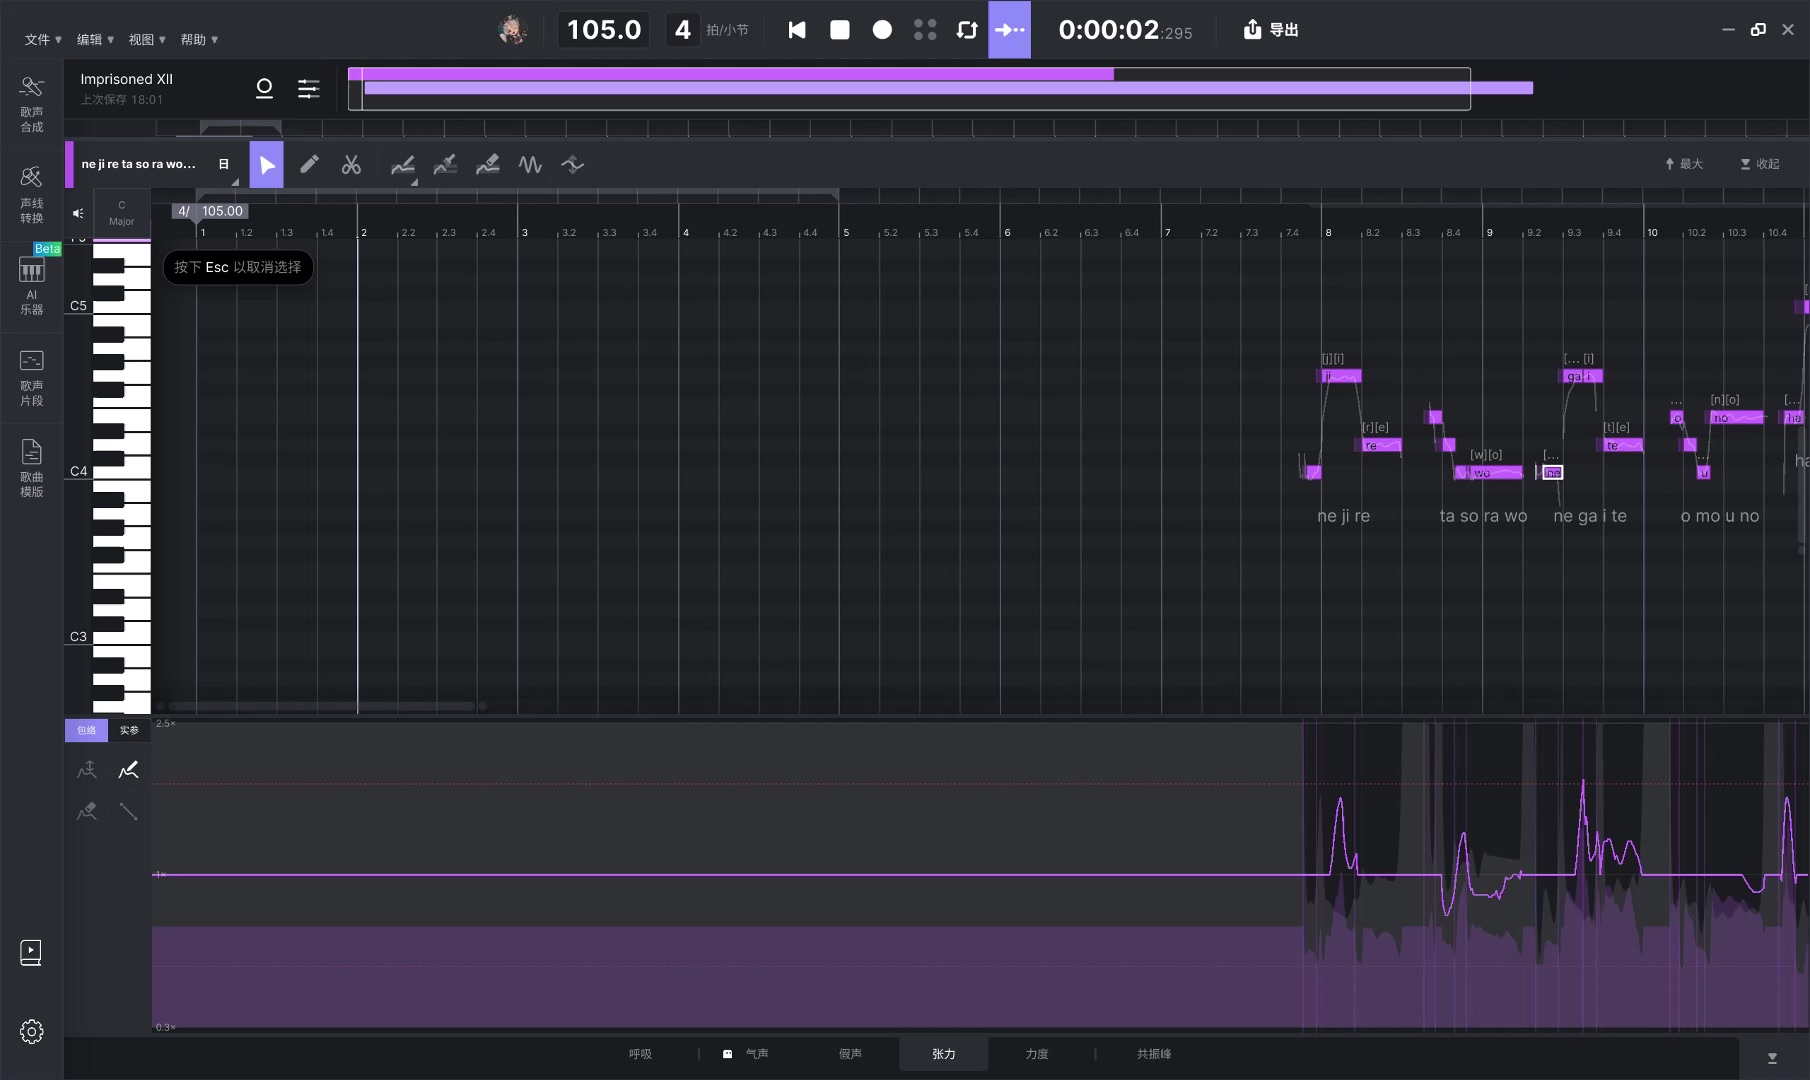Switch to the 实参 tab
1810x1080 pixels.
click(129, 730)
